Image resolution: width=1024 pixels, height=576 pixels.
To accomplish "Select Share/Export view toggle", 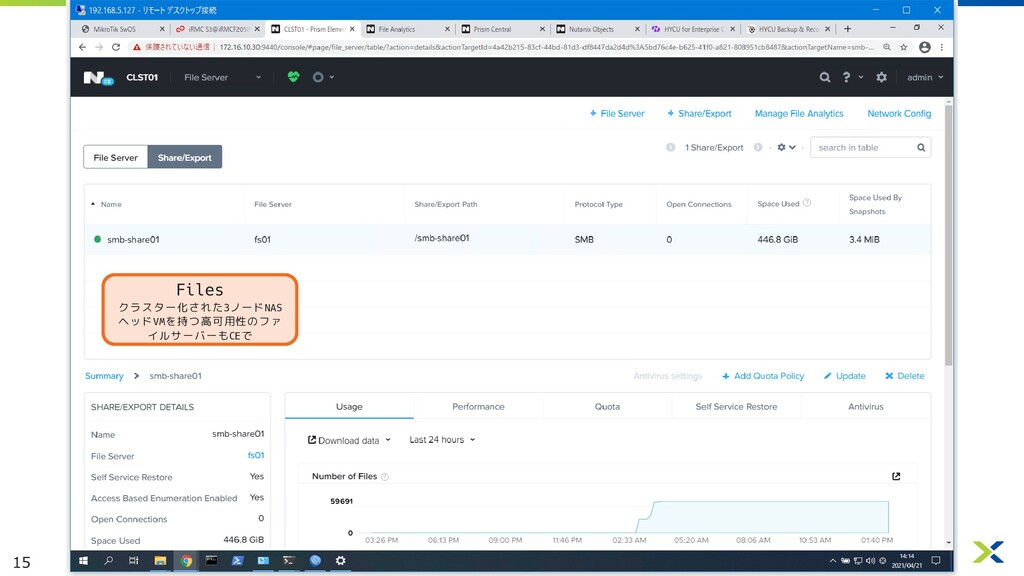I will click(x=185, y=157).
